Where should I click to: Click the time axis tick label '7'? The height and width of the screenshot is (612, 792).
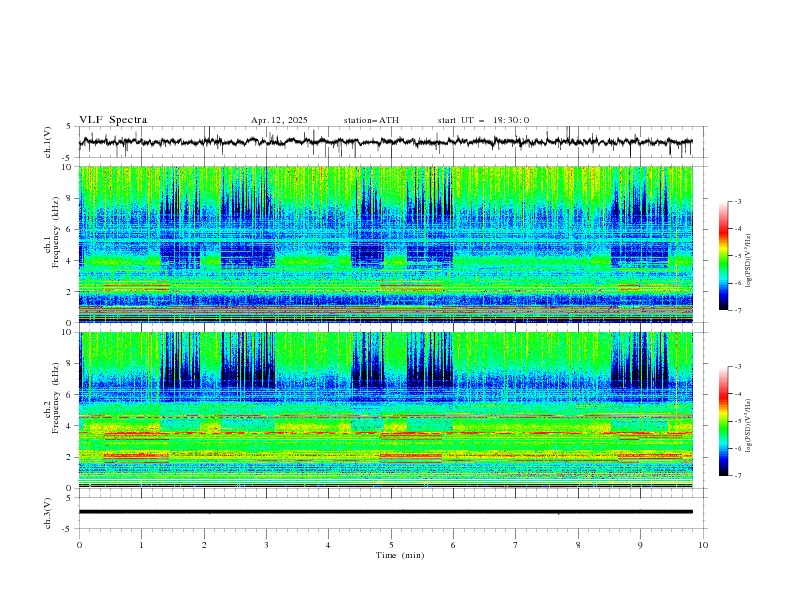[516, 545]
